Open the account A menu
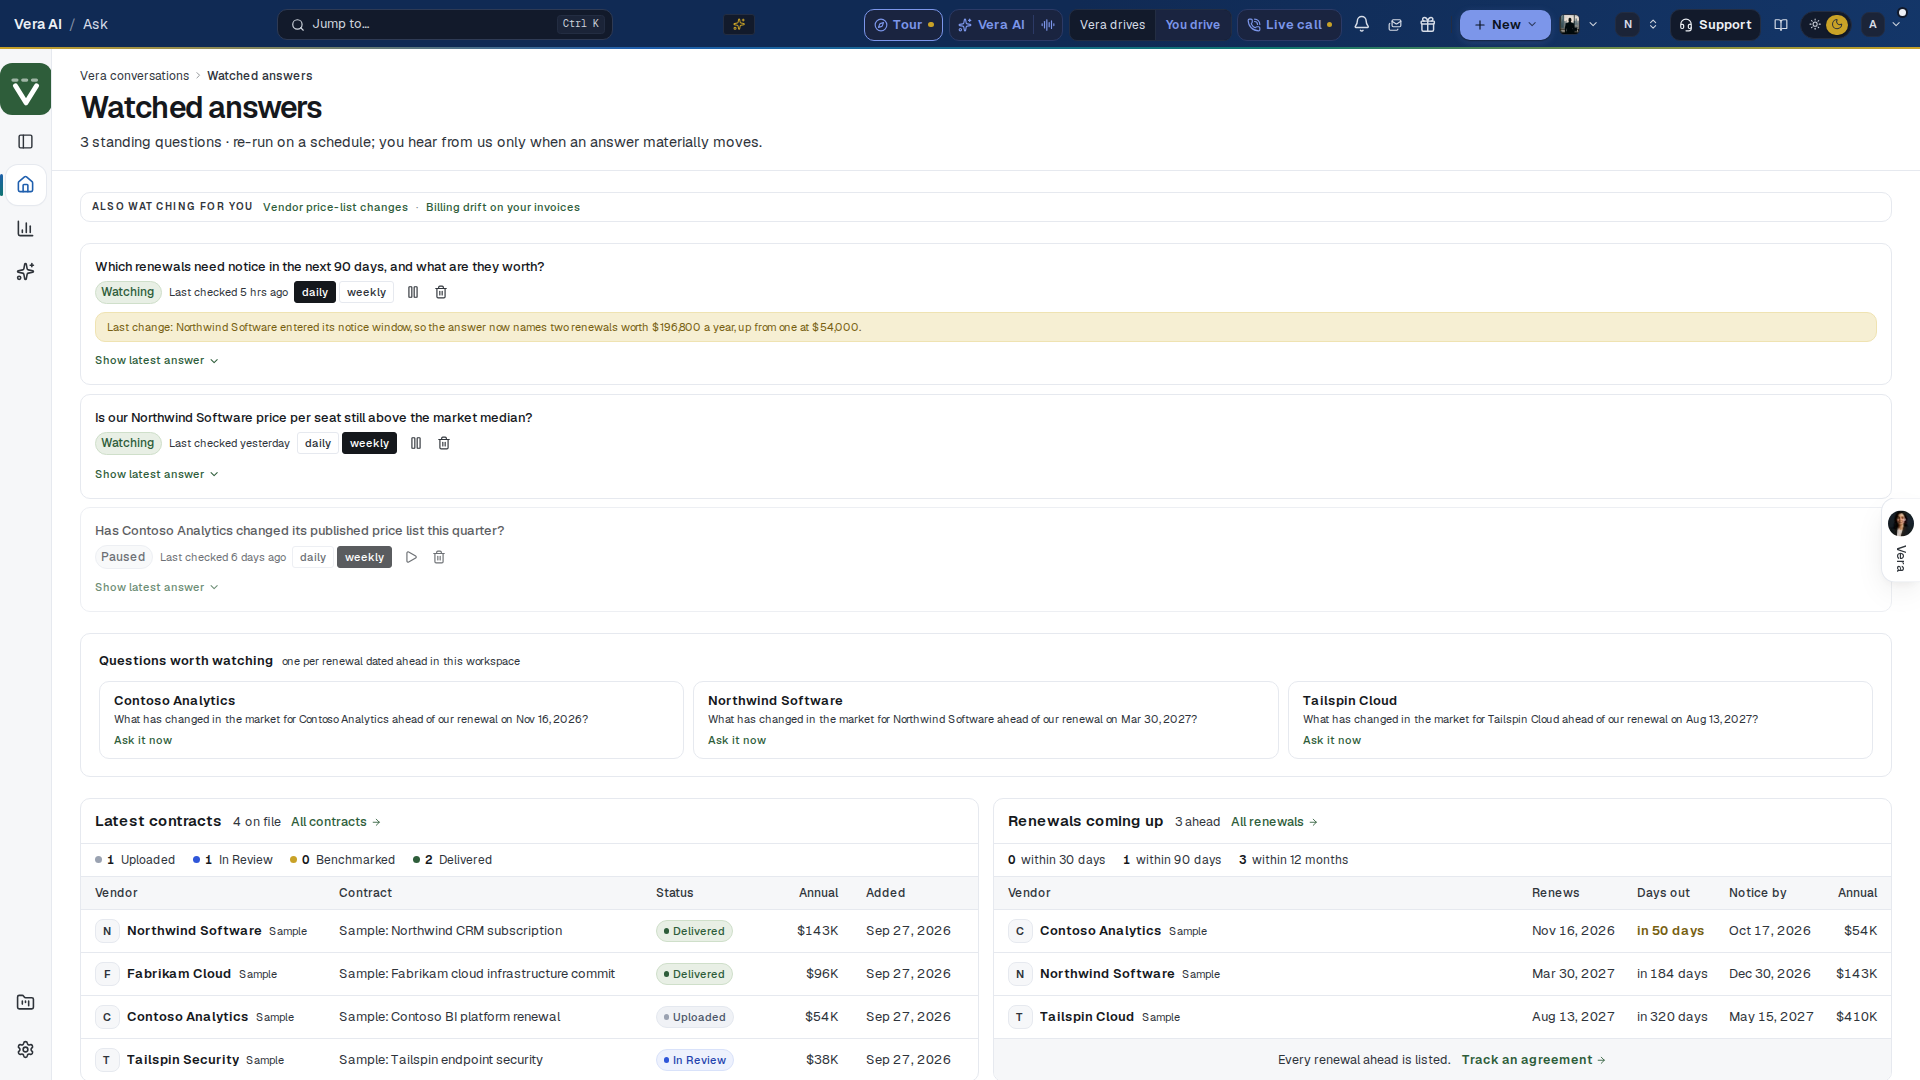 (1883, 24)
